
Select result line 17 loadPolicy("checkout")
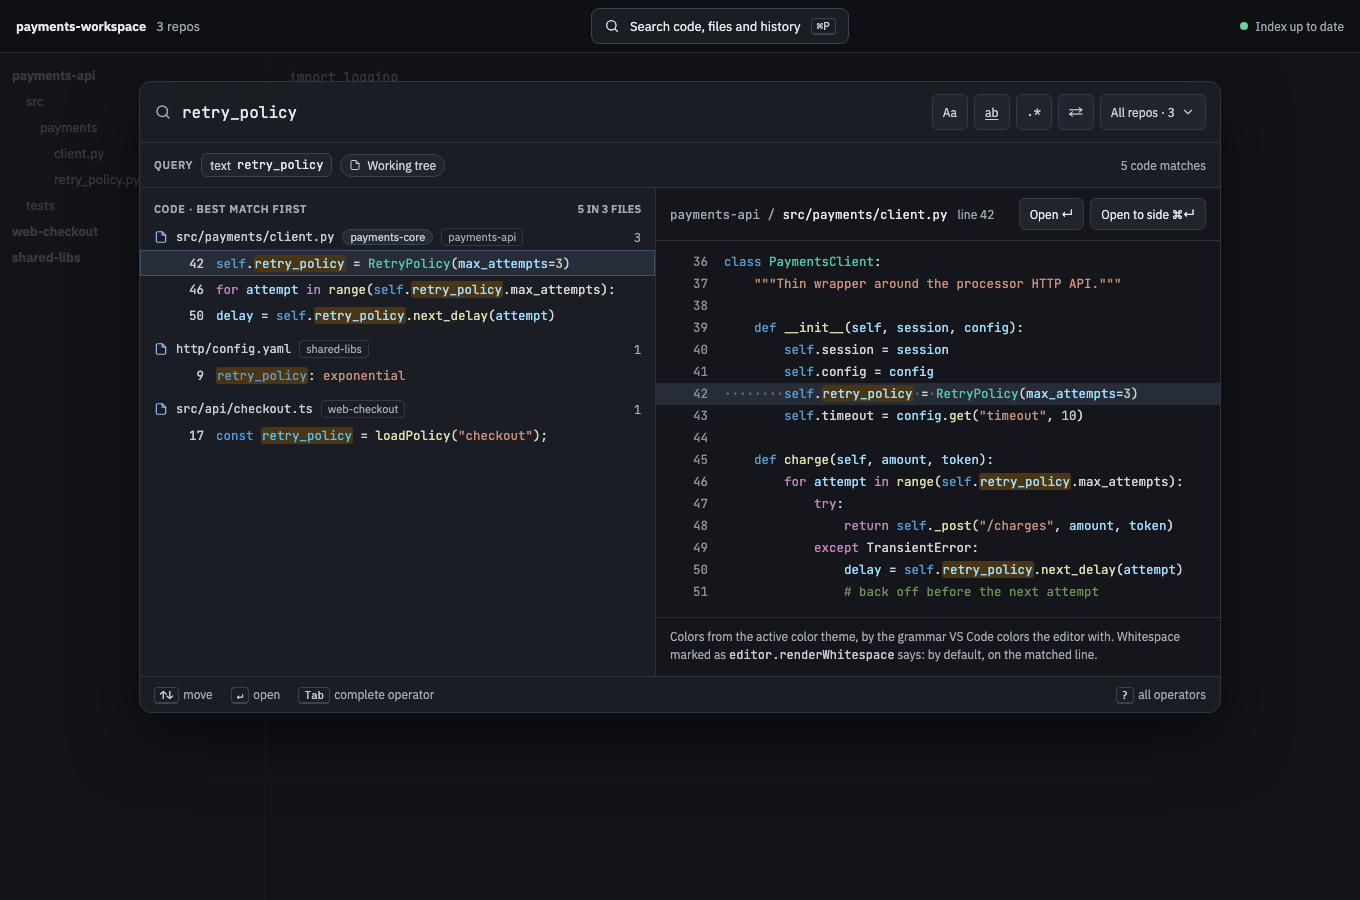tap(397, 435)
